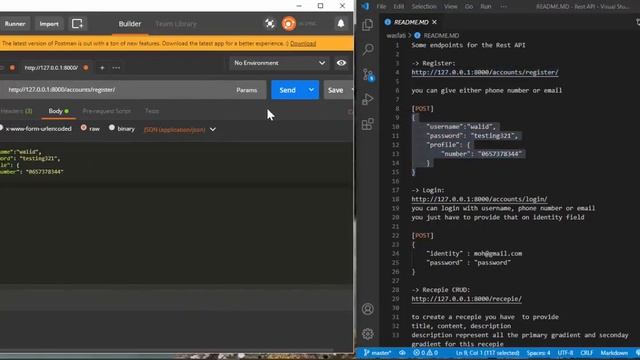This screenshot has height=360, width=640.
Task: Open the Manage gear in VS Code
Action: click(x=368, y=334)
